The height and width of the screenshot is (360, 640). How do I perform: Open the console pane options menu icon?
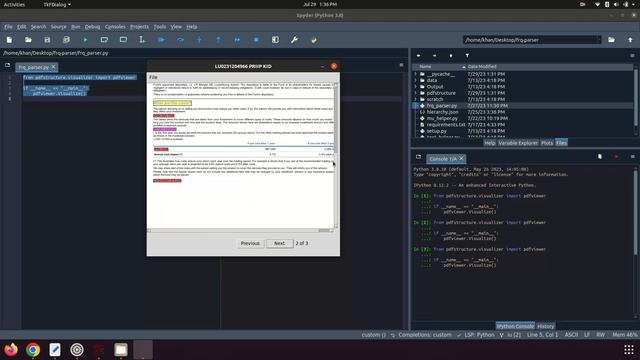[x=632, y=157]
